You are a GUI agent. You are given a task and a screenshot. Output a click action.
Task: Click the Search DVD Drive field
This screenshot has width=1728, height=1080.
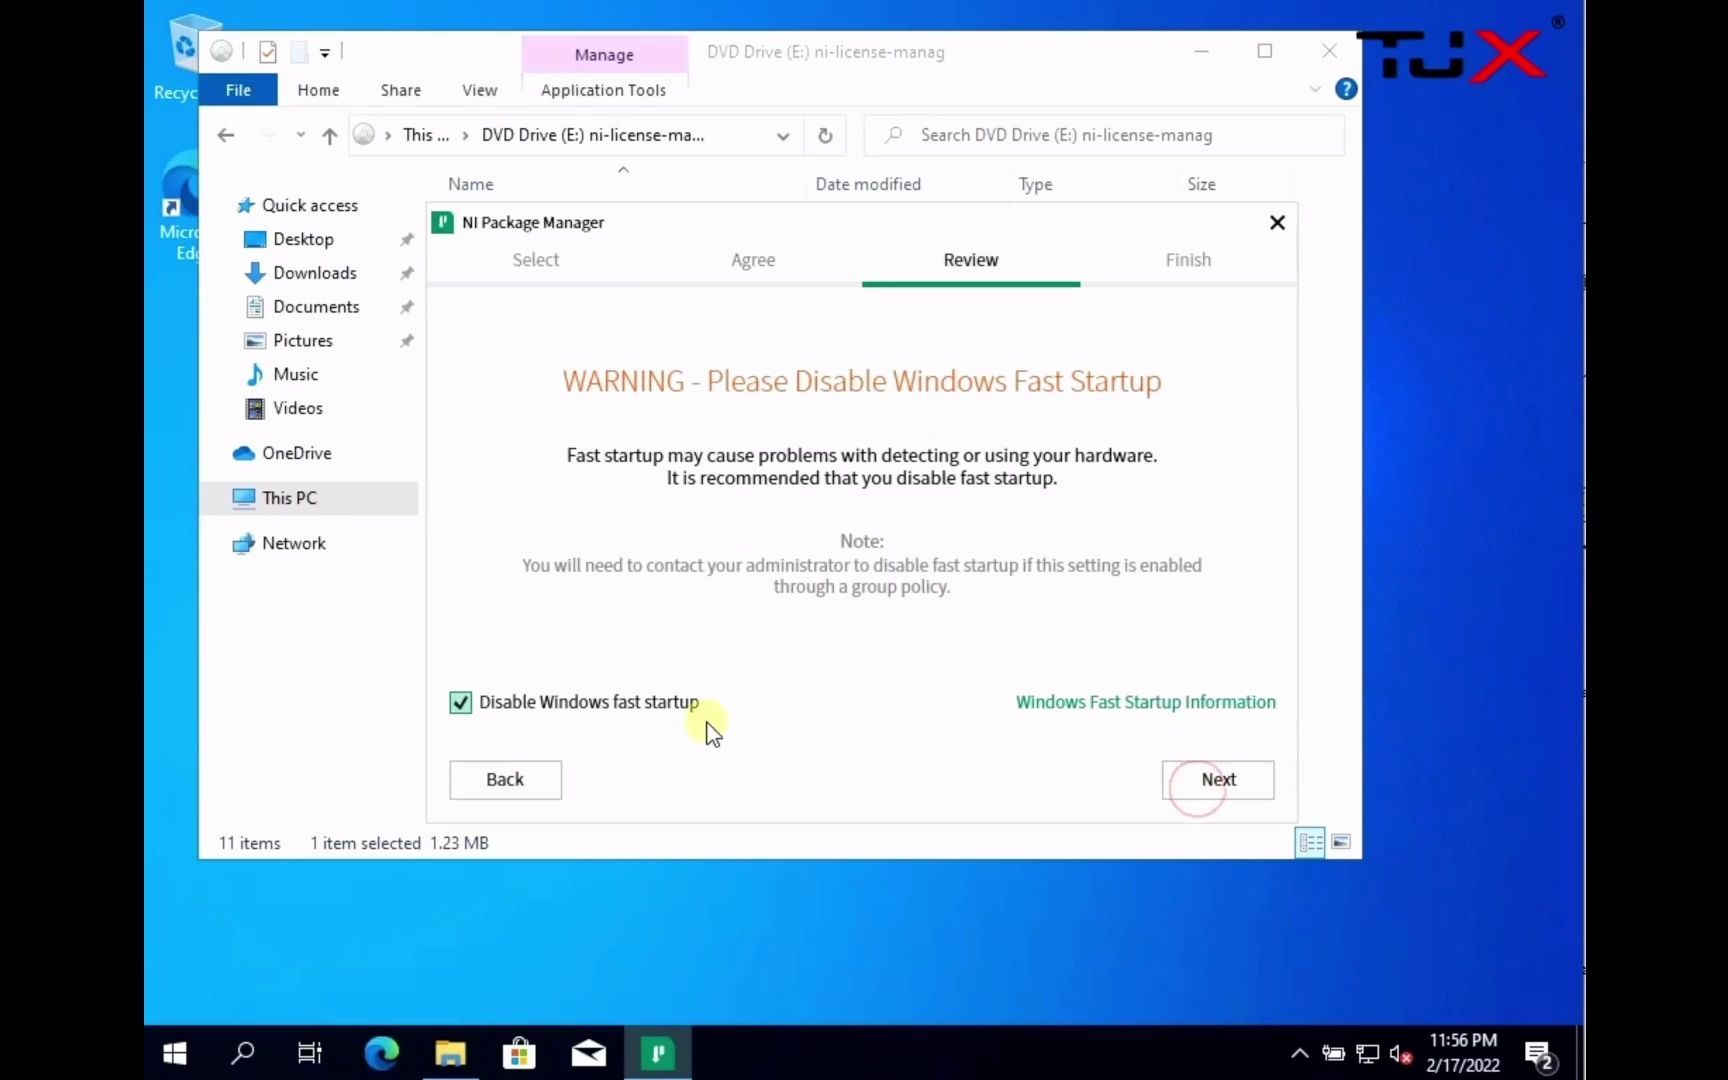(1104, 135)
